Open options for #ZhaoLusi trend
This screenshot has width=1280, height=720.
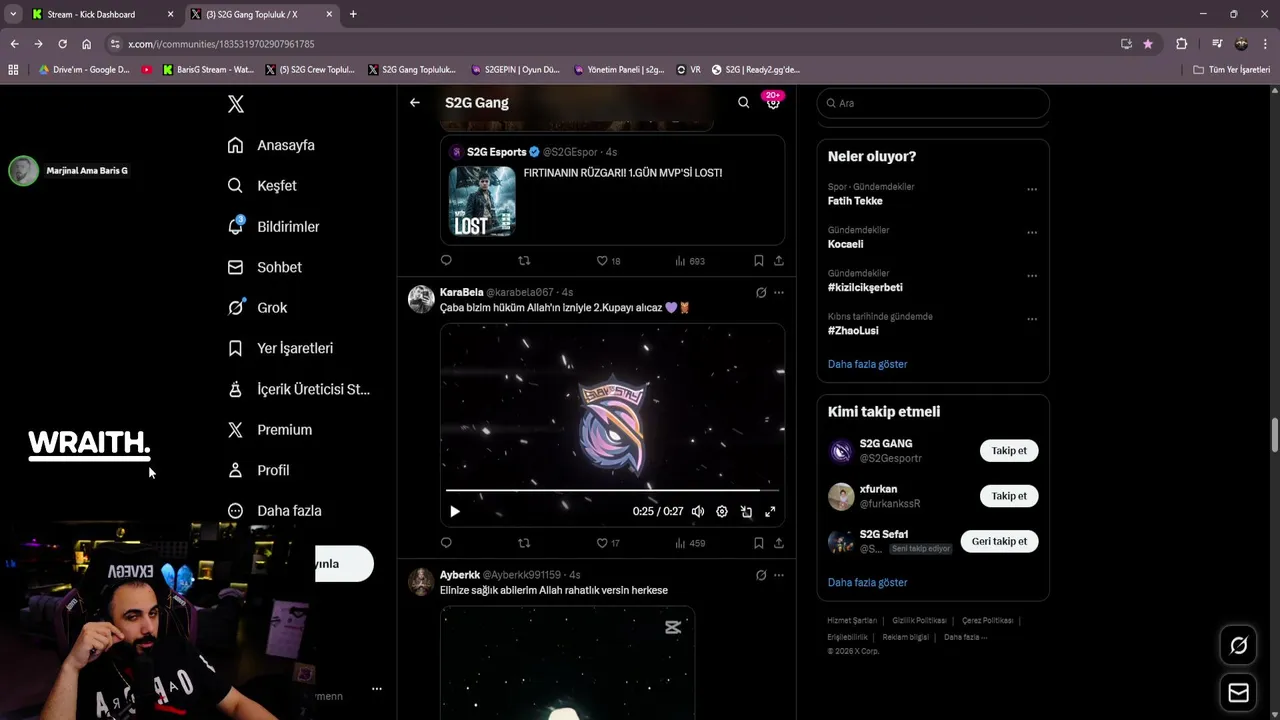[x=1032, y=319]
